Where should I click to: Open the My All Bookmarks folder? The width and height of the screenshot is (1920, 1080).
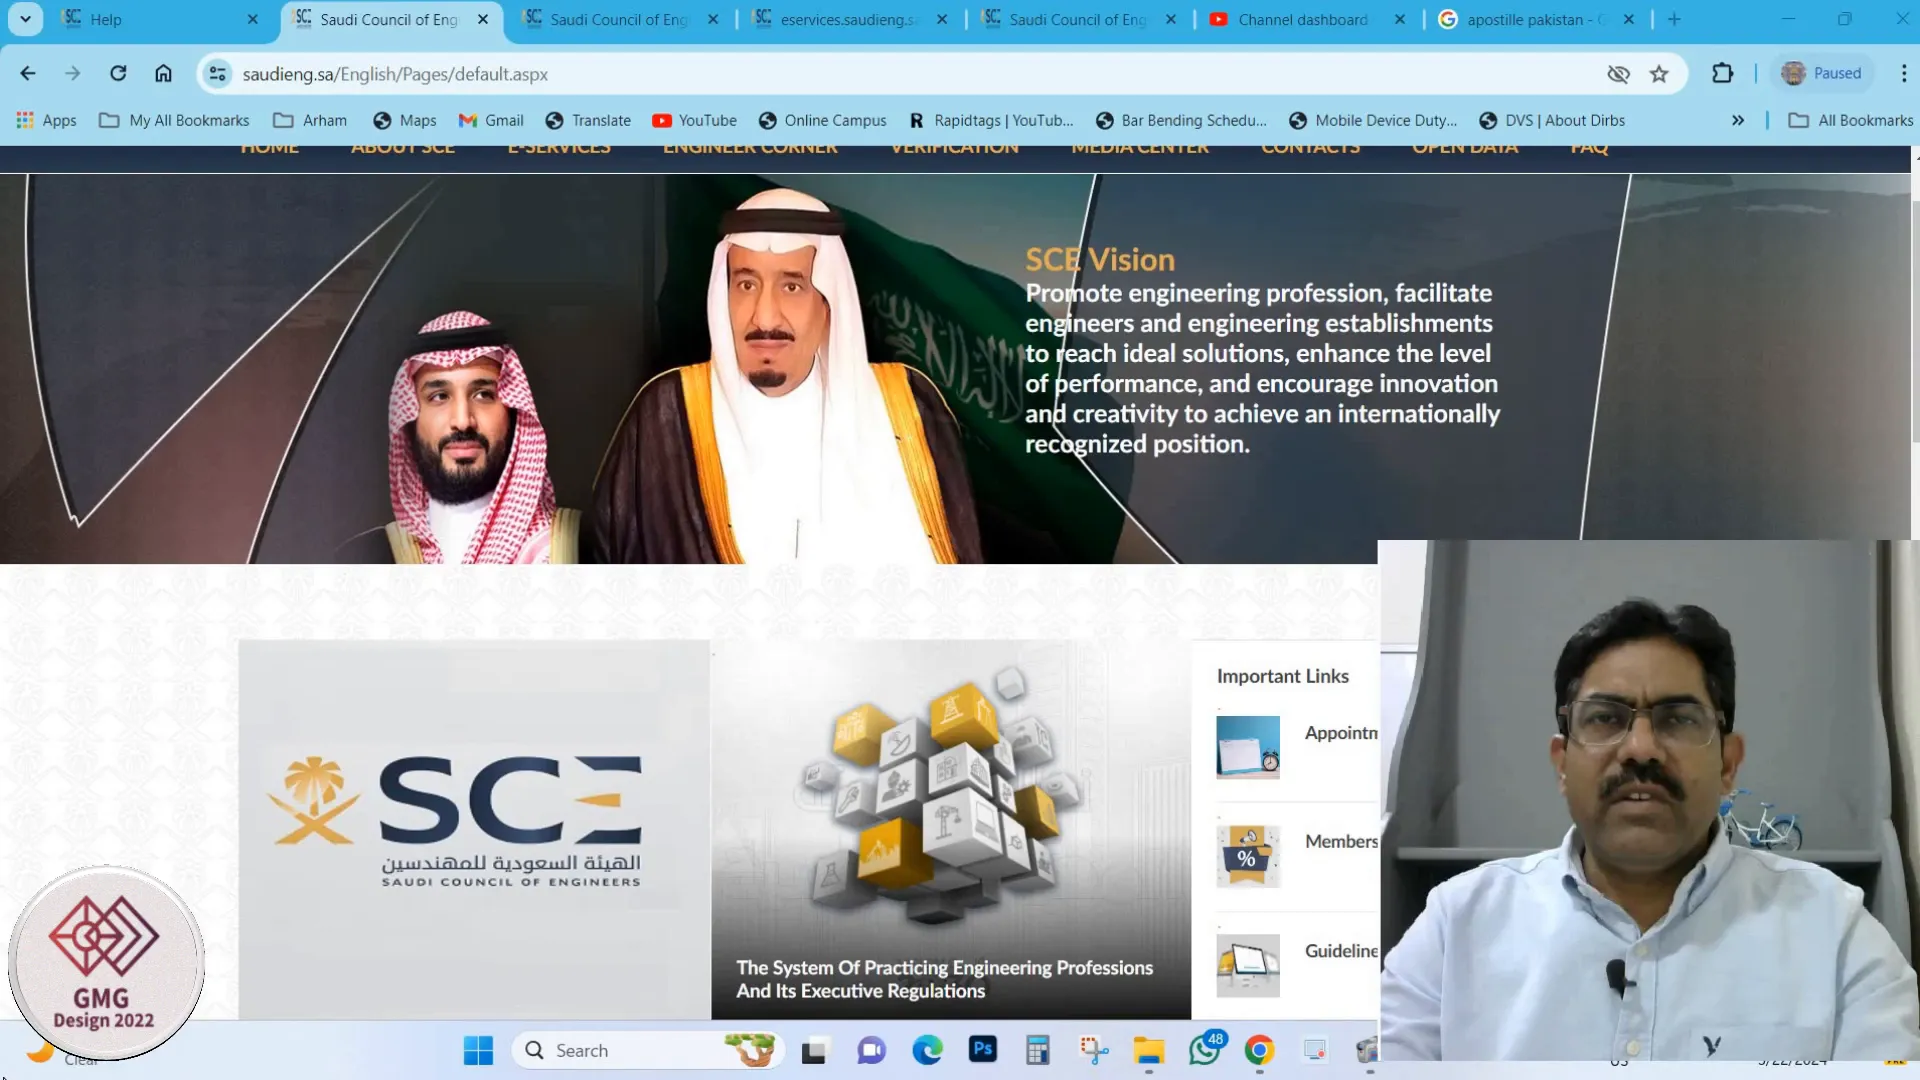click(174, 120)
